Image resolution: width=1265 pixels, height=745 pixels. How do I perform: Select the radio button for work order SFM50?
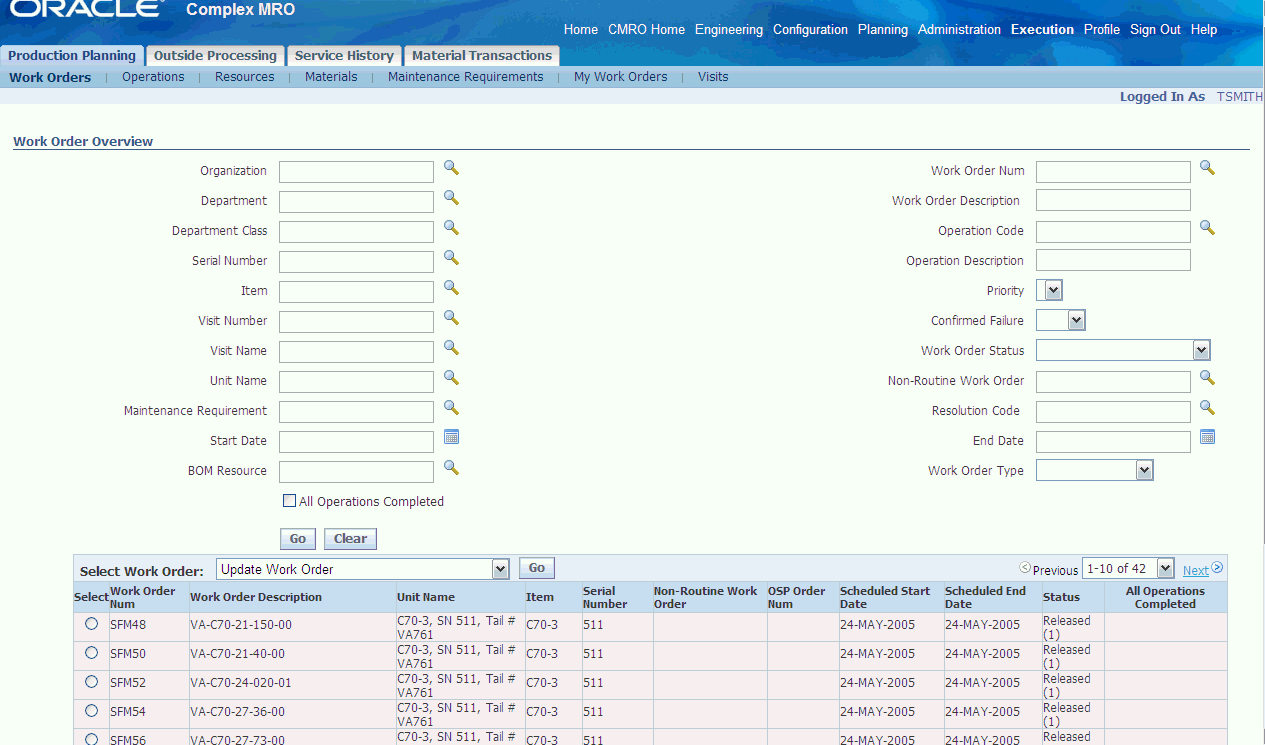tap(91, 652)
